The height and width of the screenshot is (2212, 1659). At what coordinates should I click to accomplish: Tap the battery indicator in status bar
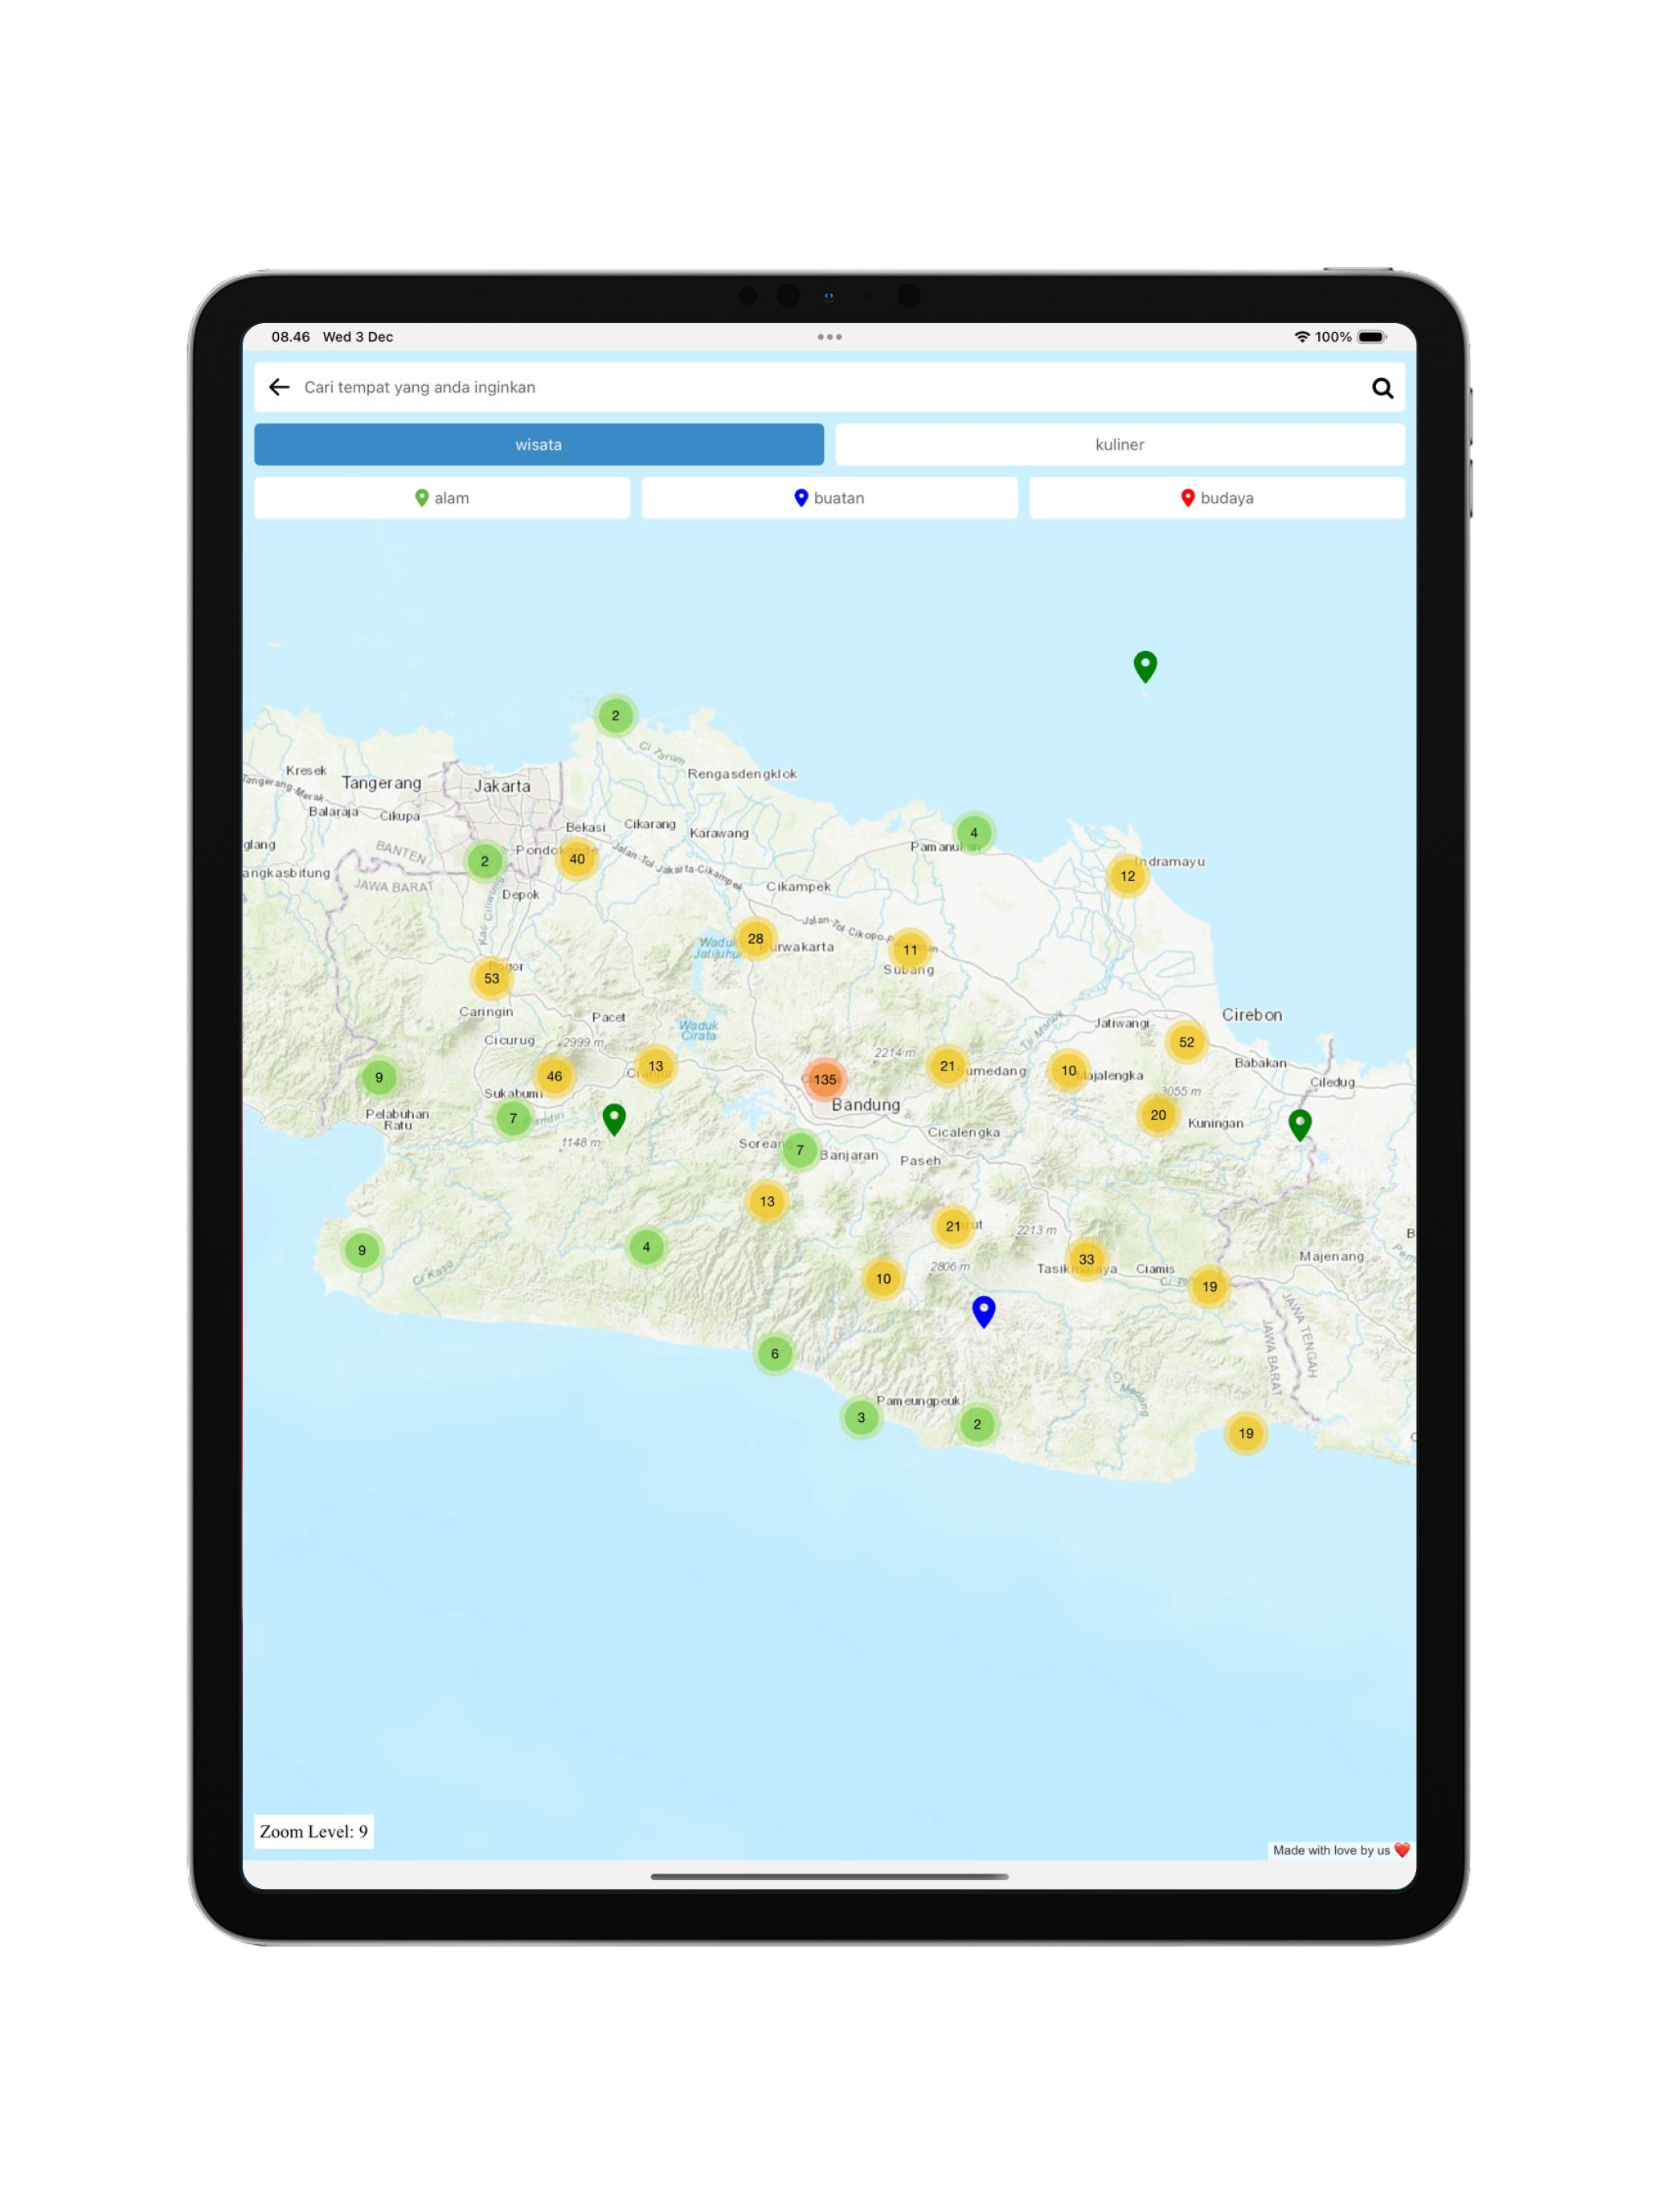coord(1371,337)
